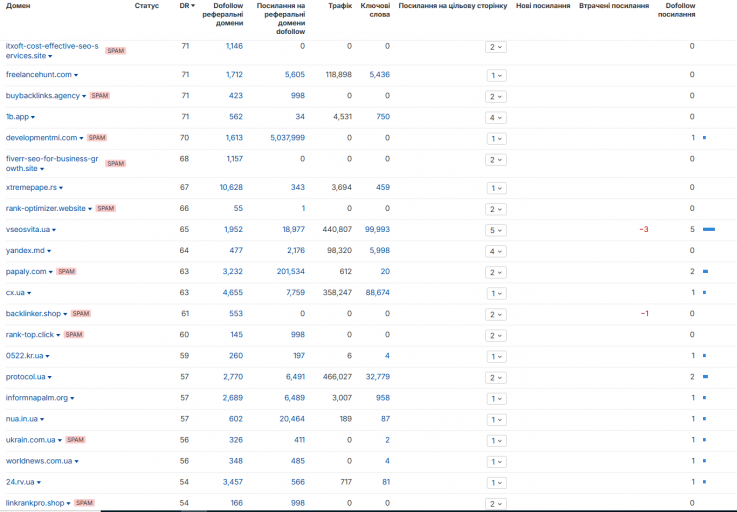737x512 pixels.
Task: Click the Ключові слова column header
Action: [x=375, y=10]
